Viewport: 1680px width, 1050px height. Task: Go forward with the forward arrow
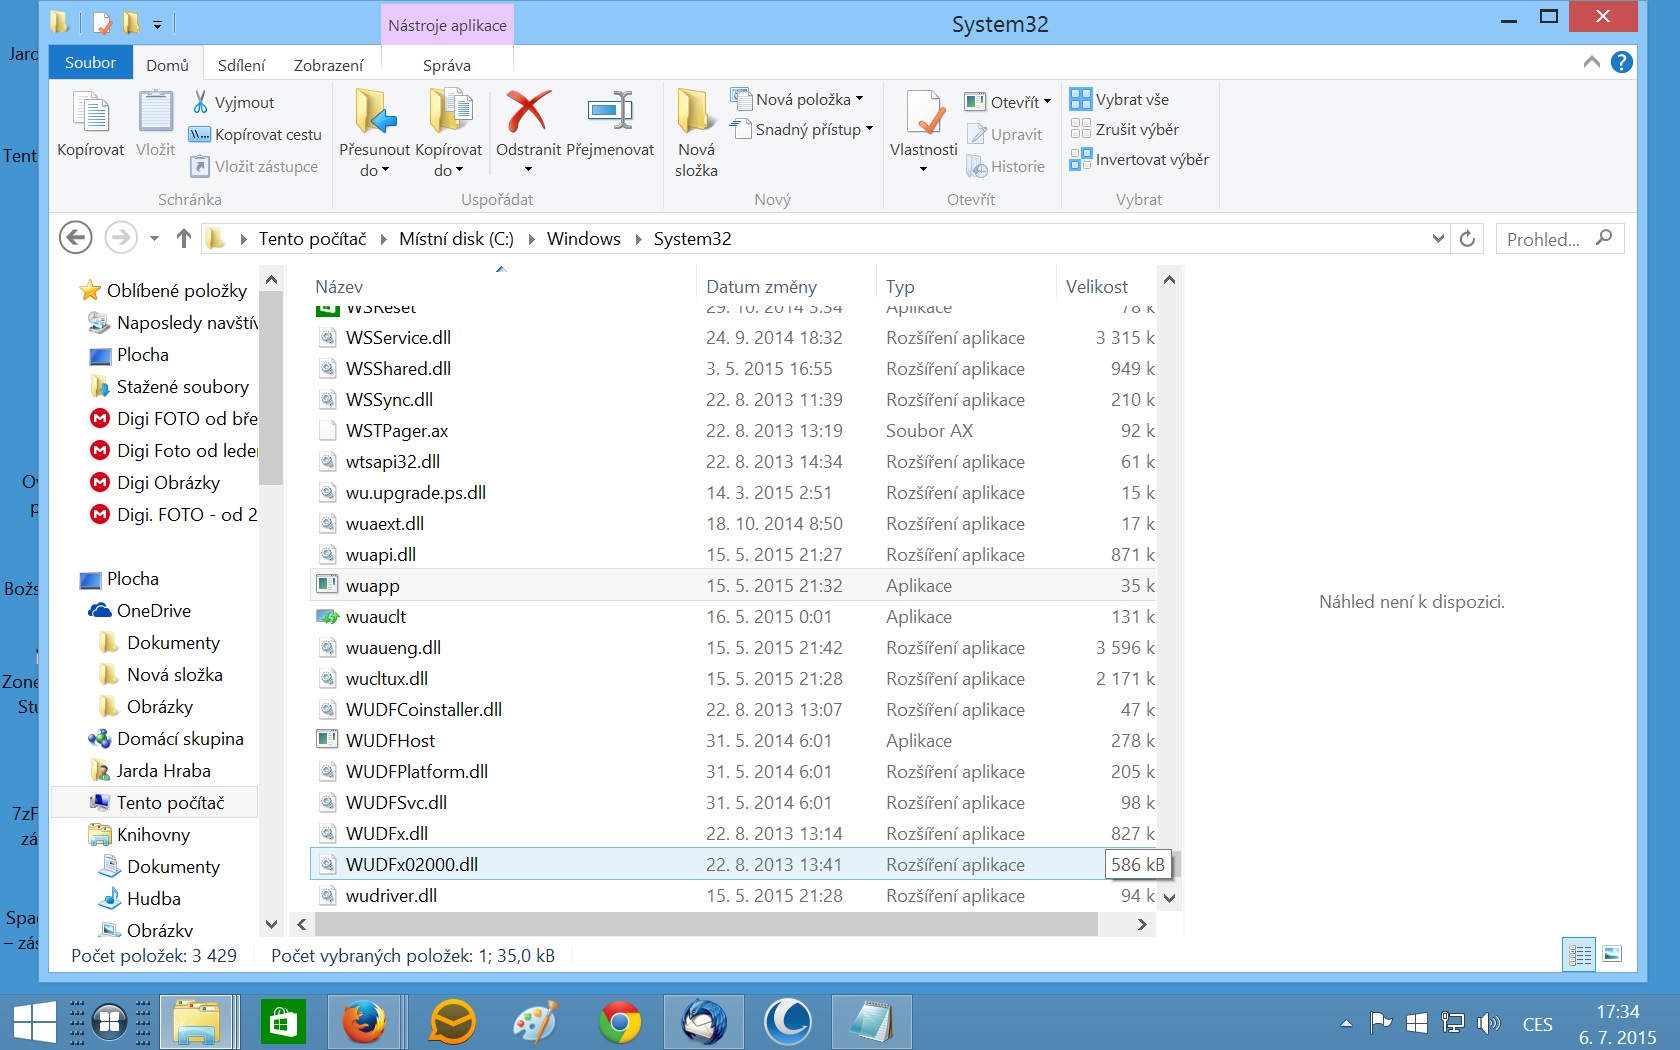[x=121, y=238]
